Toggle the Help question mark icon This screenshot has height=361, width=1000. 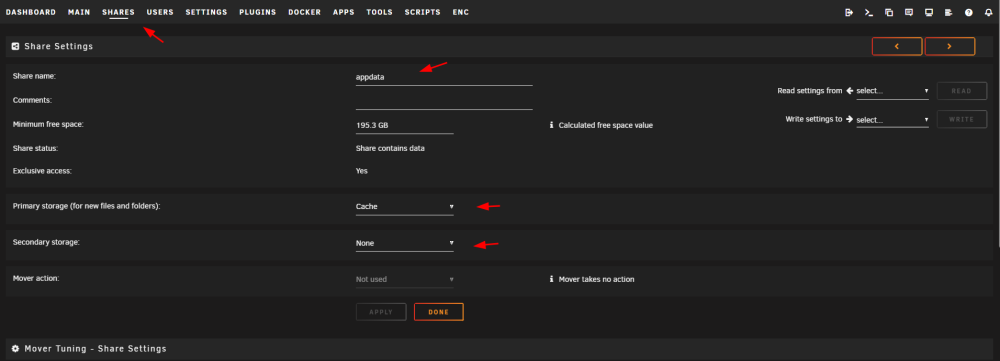coord(969,12)
